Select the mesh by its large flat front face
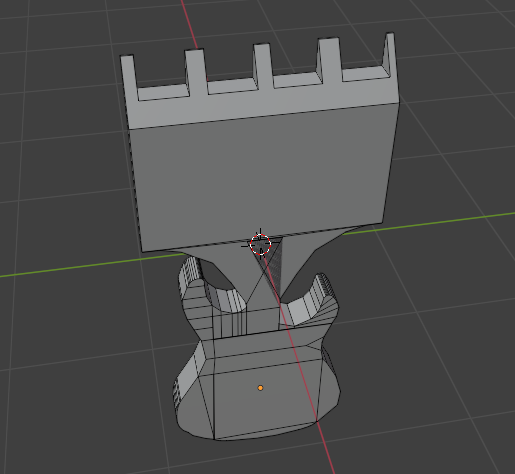Image resolution: width=515 pixels, height=474 pixels. click(x=263, y=177)
